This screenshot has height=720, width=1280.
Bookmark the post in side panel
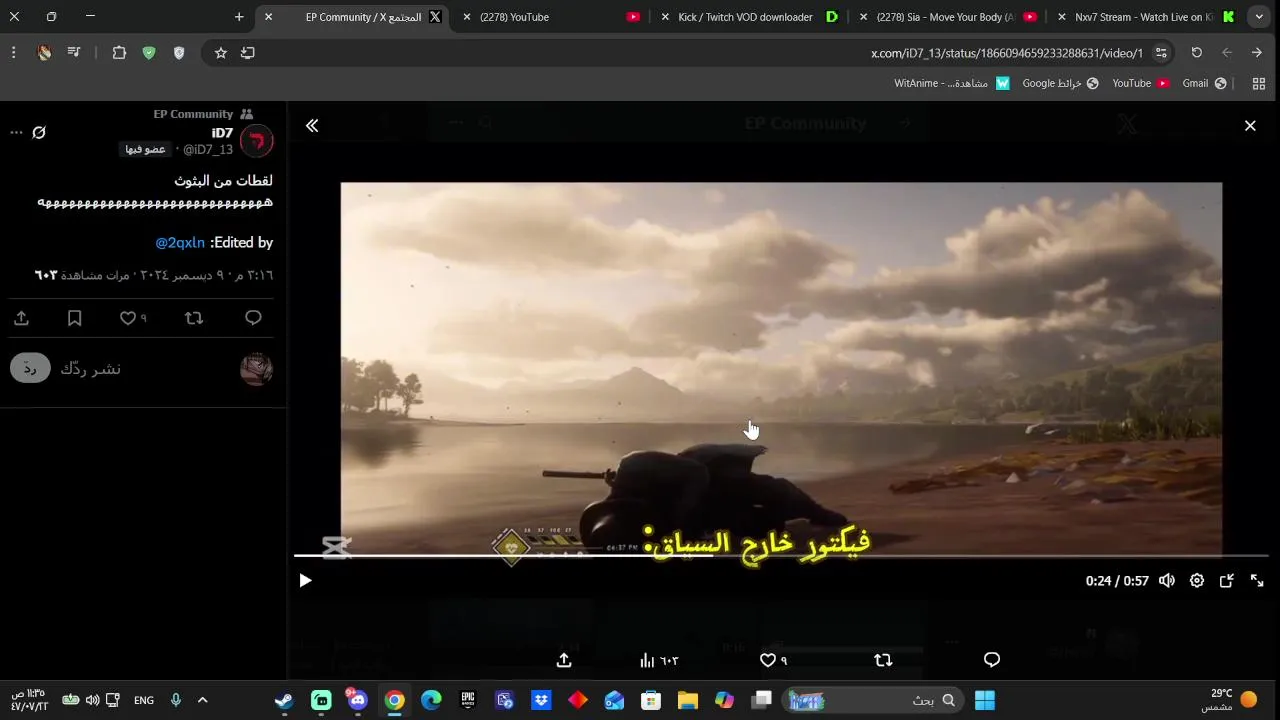tap(74, 318)
